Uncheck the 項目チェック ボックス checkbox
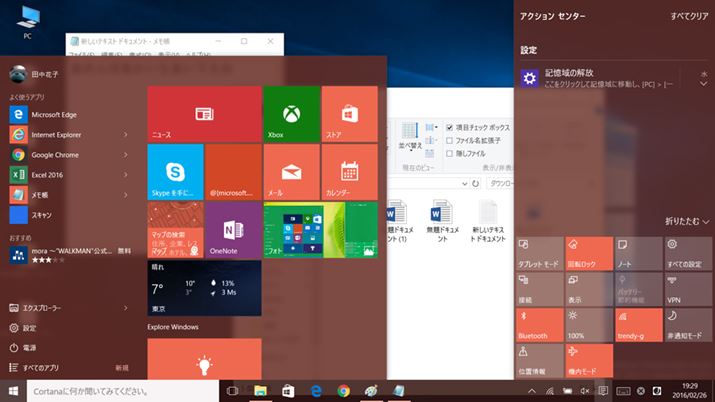Viewport: 715px width, 402px height. click(450, 128)
